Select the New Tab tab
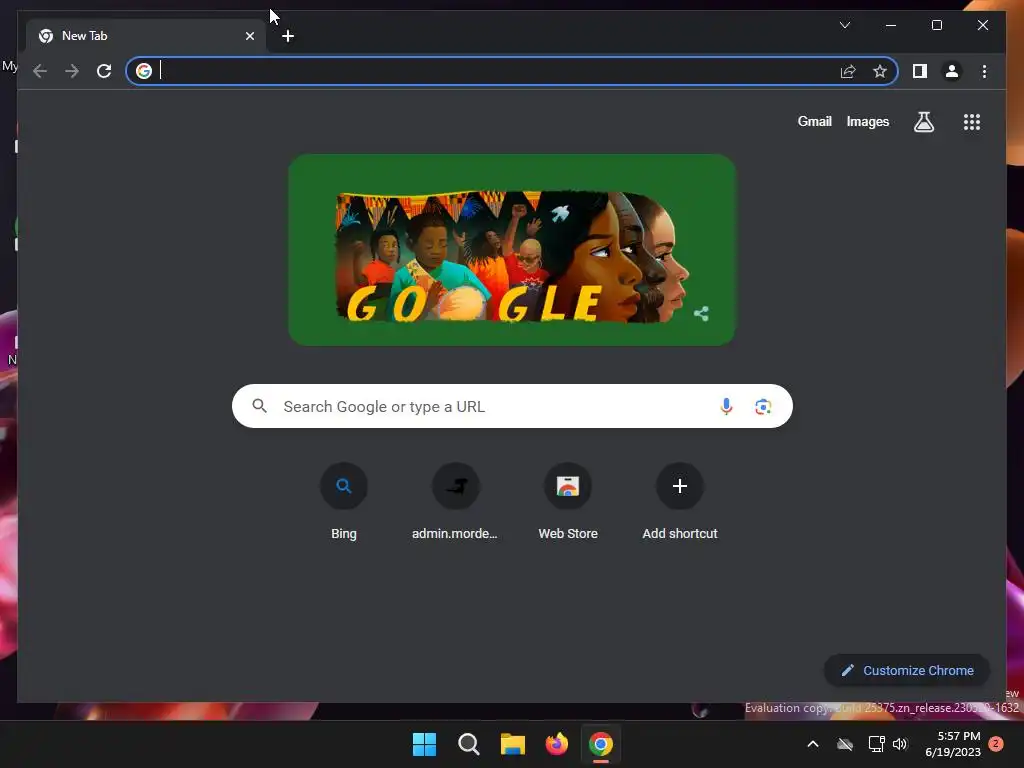This screenshot has height=768, width=1024. (x=144, y=36)
